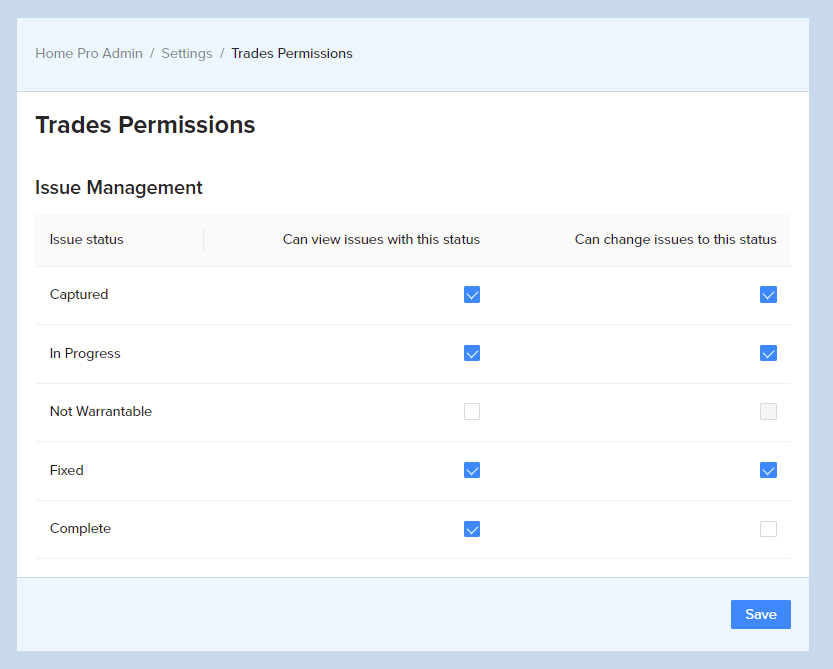
Task: Open the Home Pro Admin breadcrumb link
Action: [89, 53]
